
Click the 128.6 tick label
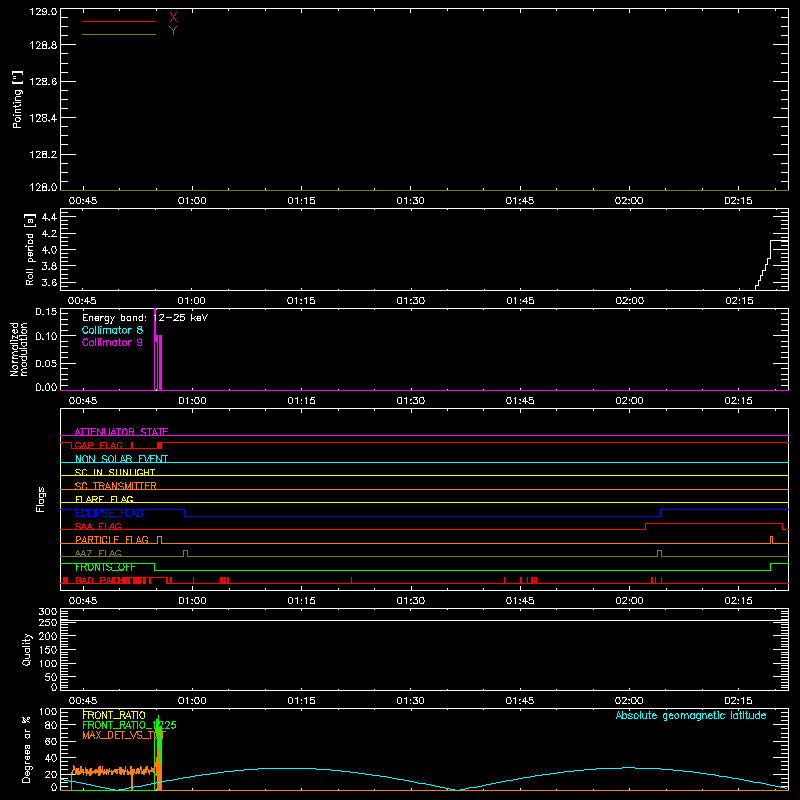coord(43,82)
